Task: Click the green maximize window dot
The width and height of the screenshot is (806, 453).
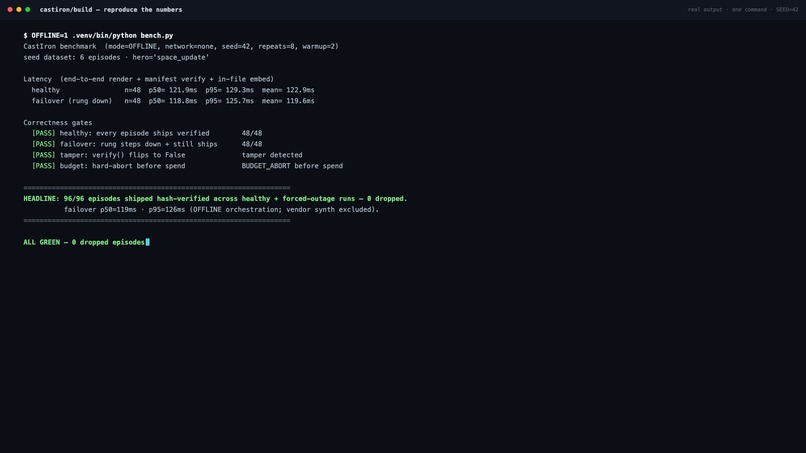Action: click(x=28, y=10)
